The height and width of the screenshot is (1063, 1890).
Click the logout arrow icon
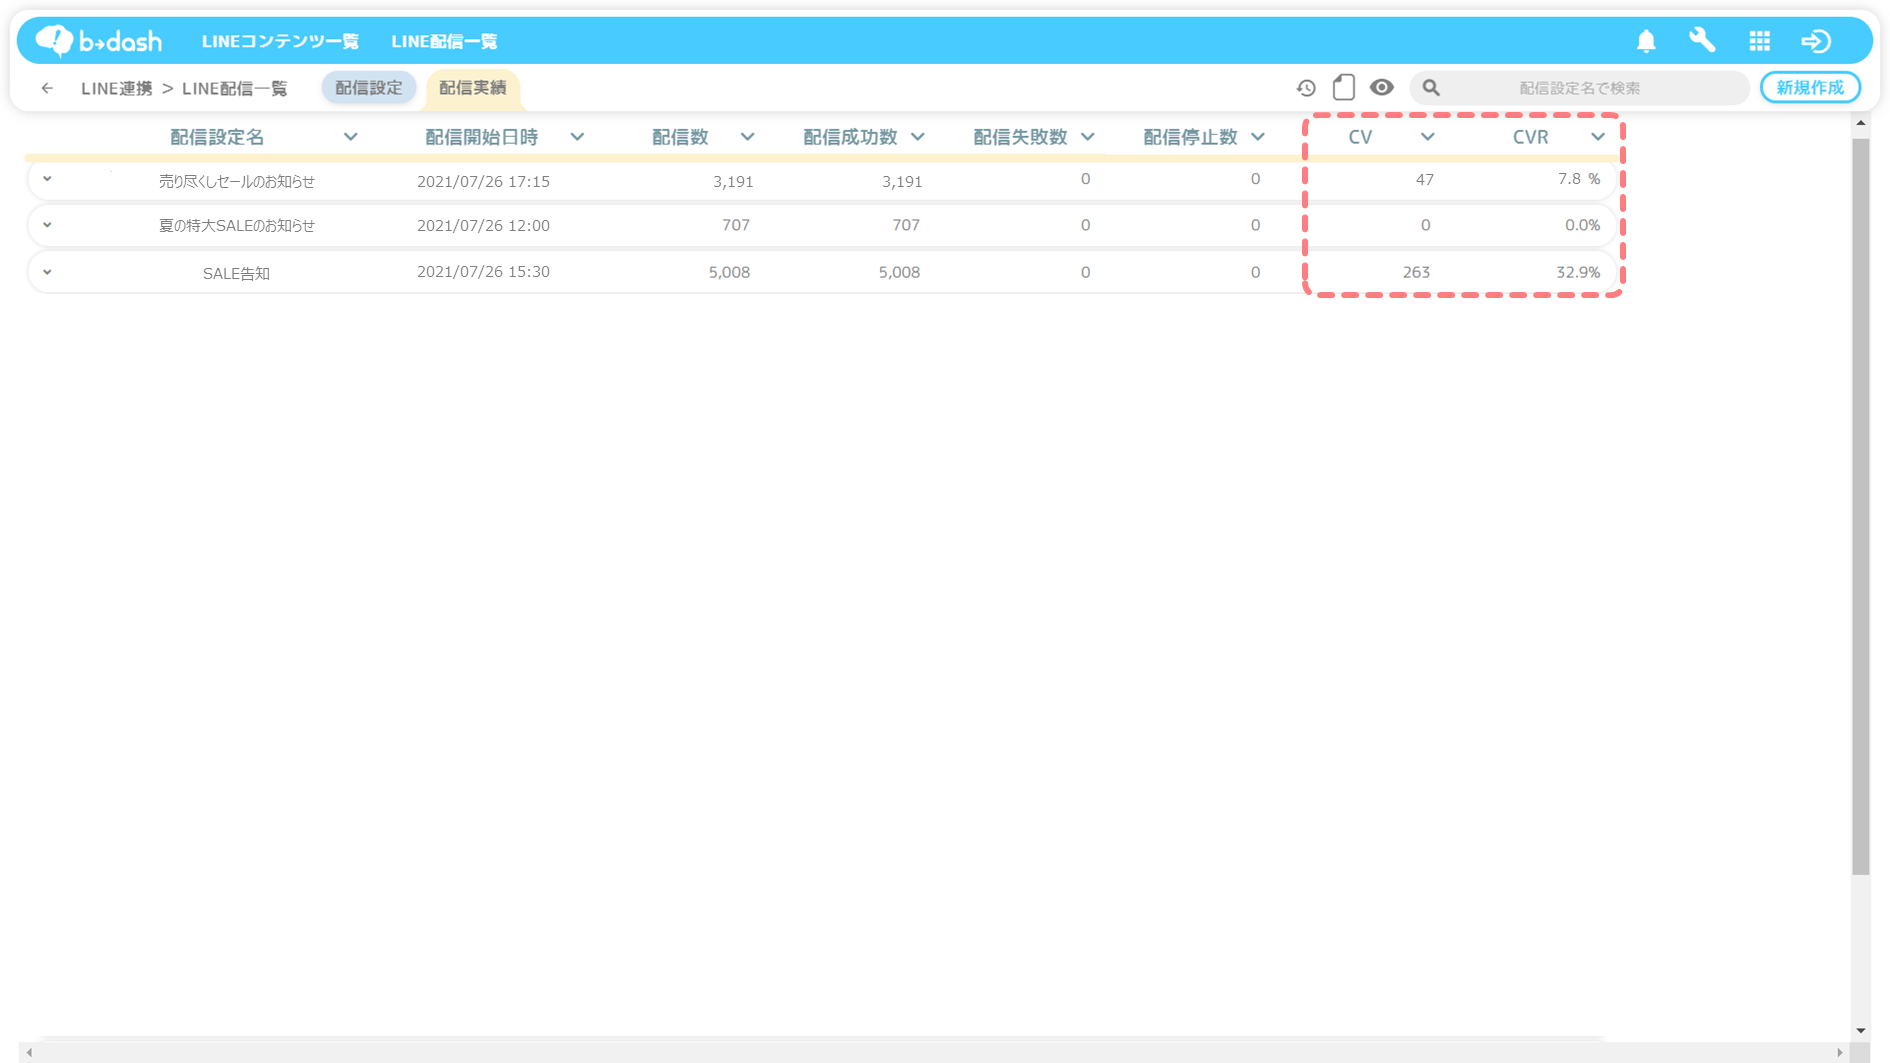(1816, 41)
